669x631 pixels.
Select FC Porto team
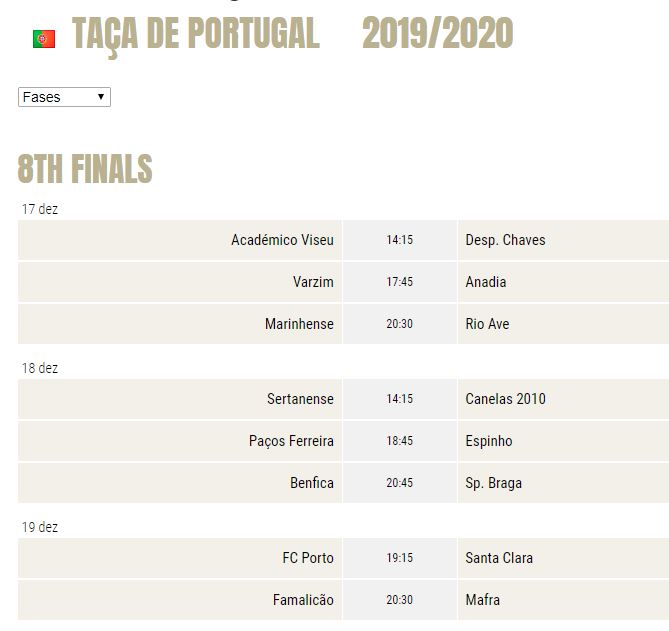pyautogui.click(x=308, y=558)
